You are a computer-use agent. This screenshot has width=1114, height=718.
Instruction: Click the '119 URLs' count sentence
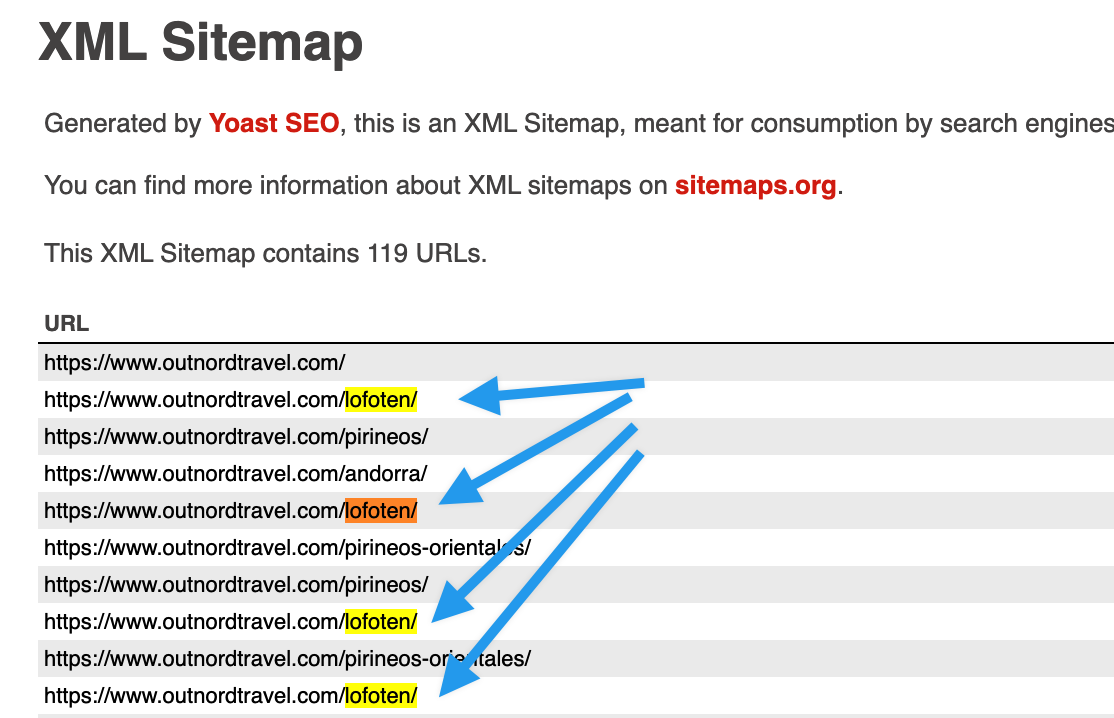click(266, 254)
